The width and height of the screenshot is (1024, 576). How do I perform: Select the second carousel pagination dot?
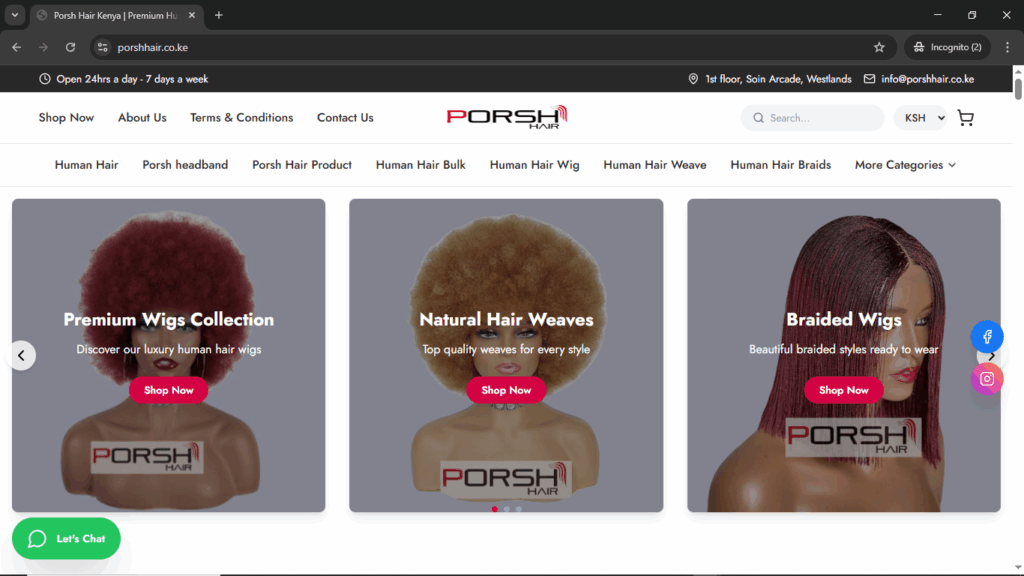click(x=506, y=509)
